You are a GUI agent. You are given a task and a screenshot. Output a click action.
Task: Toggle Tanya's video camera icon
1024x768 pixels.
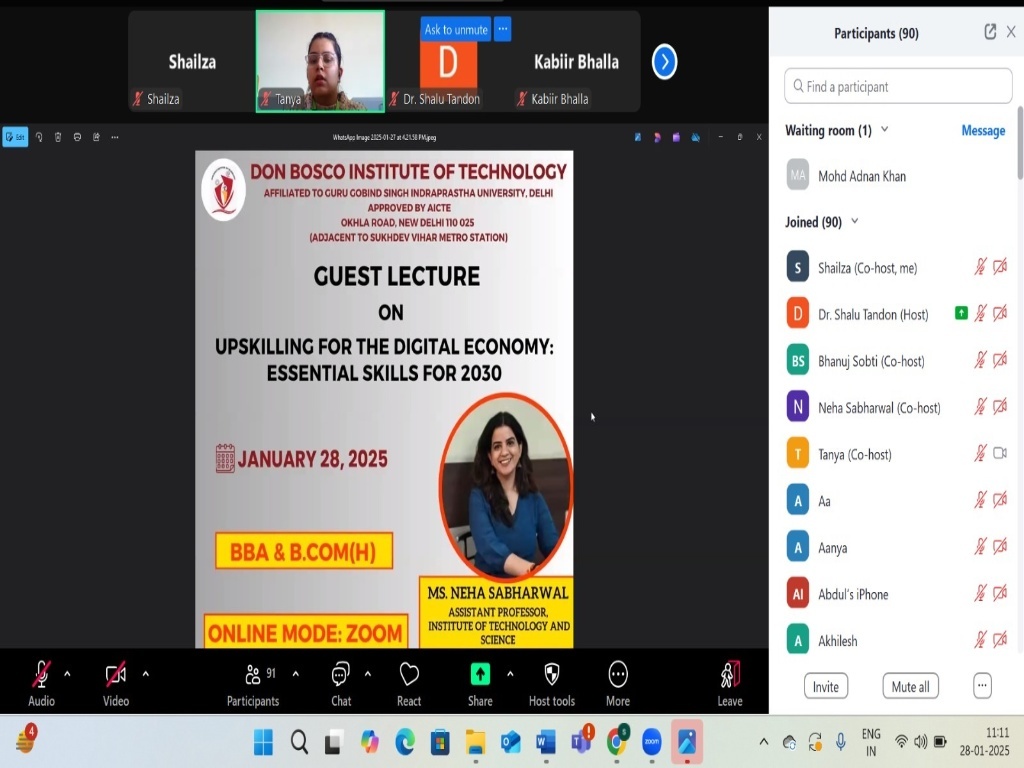pos(1000,454)
